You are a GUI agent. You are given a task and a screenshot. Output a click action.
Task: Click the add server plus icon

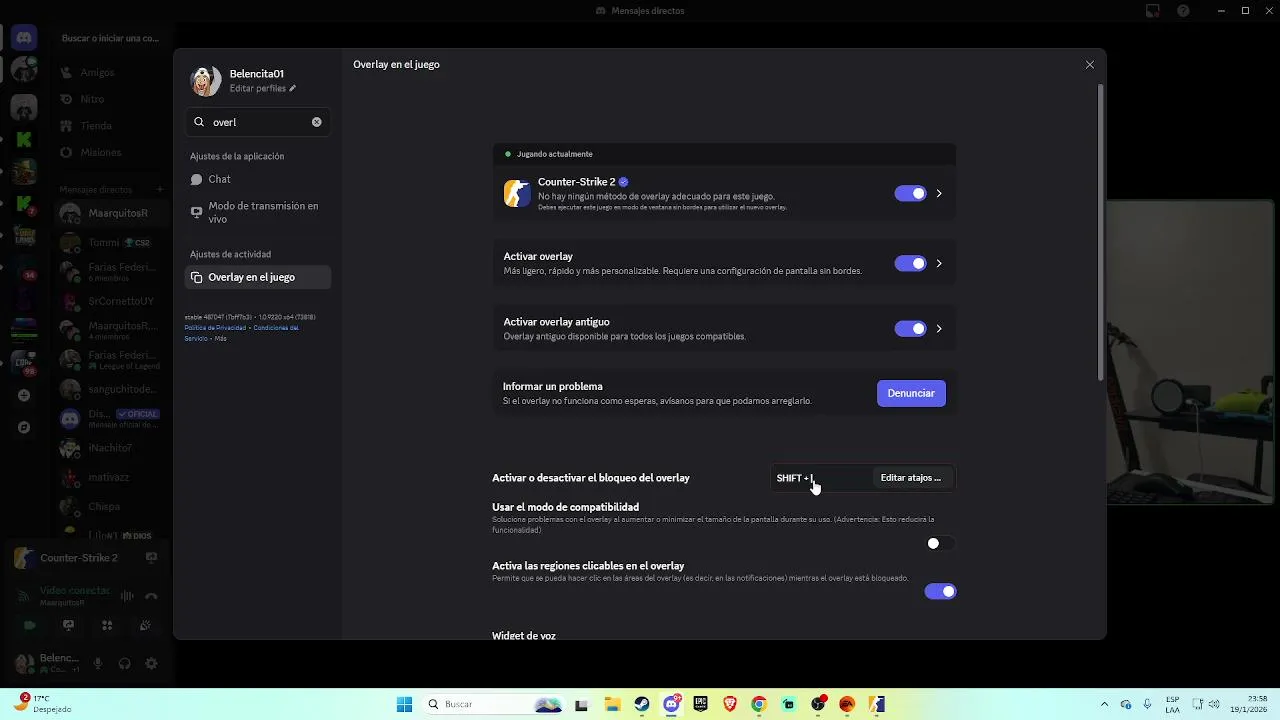click(x=24, y=396)
